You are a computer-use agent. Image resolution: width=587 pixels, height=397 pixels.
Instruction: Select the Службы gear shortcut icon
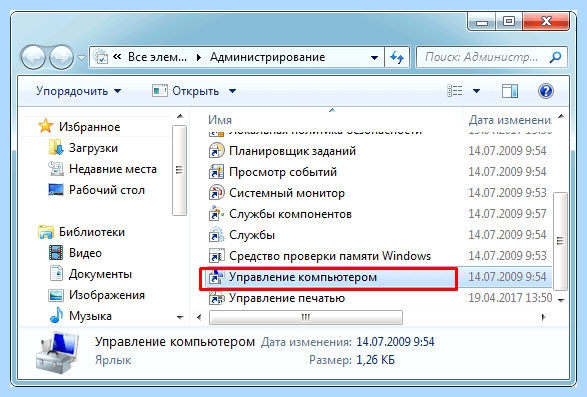[x=216, y=235]
